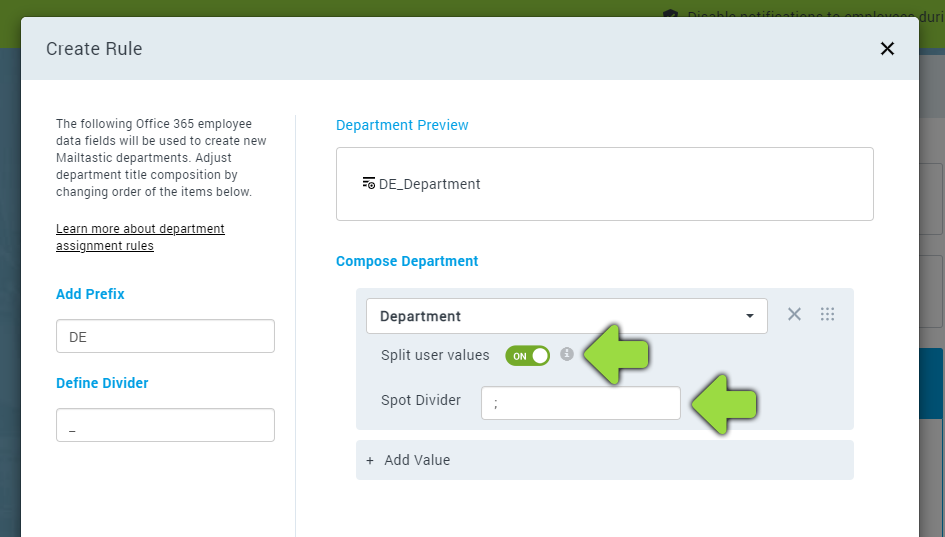Click the Compose Department heading
Image resolution: width=945 pixels, height=537 pixels.
(407, 262)
